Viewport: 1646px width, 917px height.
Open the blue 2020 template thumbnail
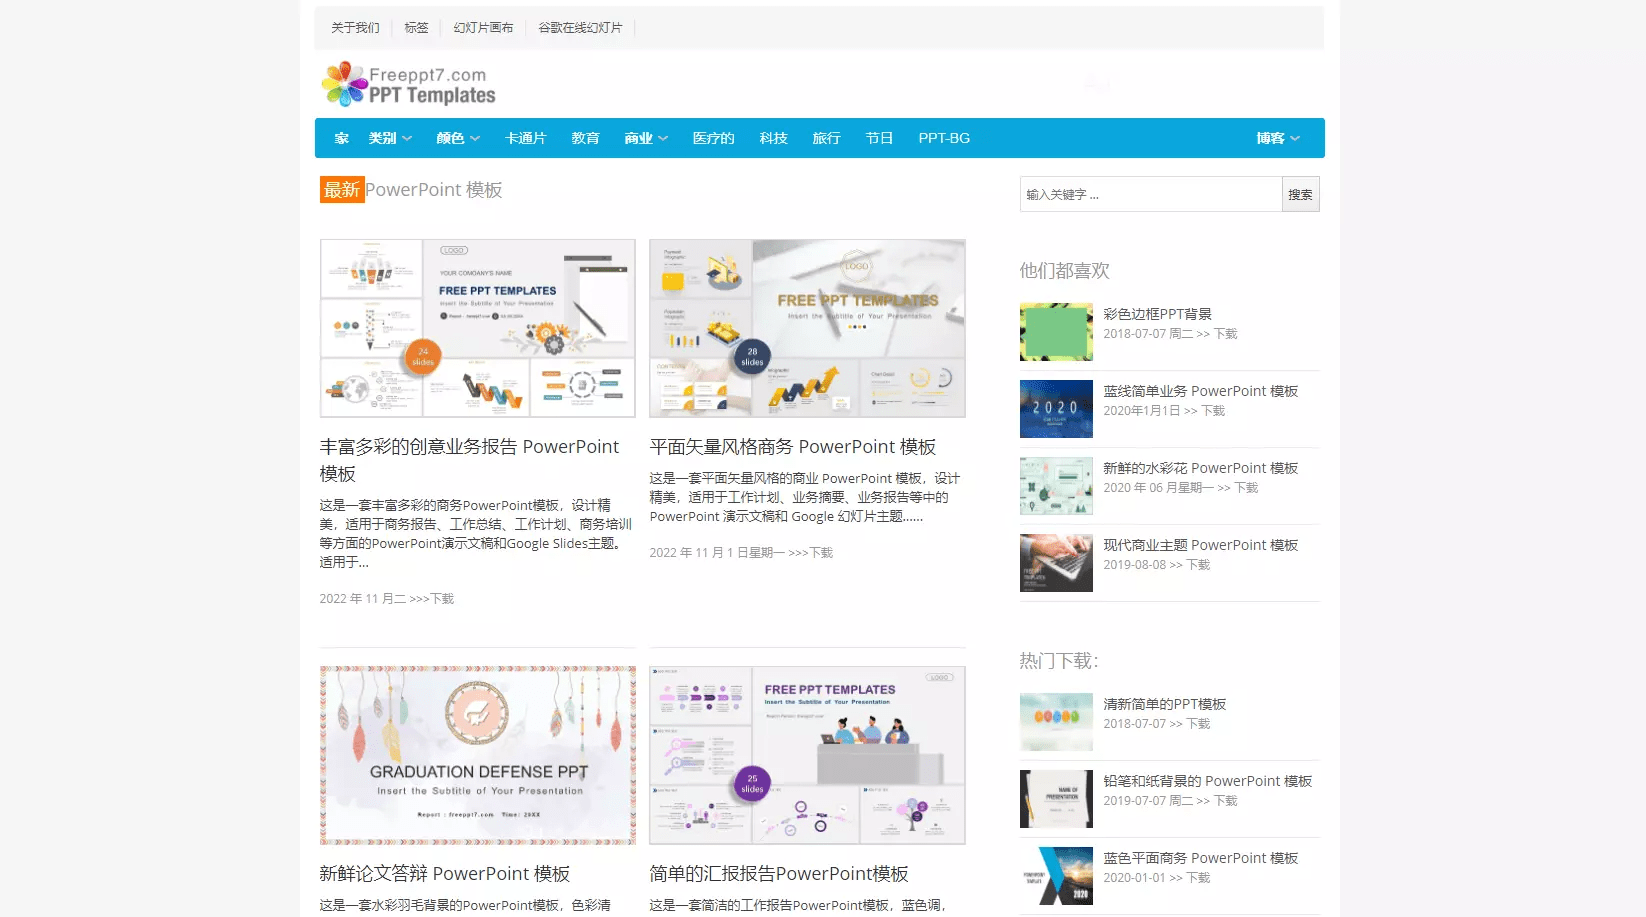tap(1056, 409)
